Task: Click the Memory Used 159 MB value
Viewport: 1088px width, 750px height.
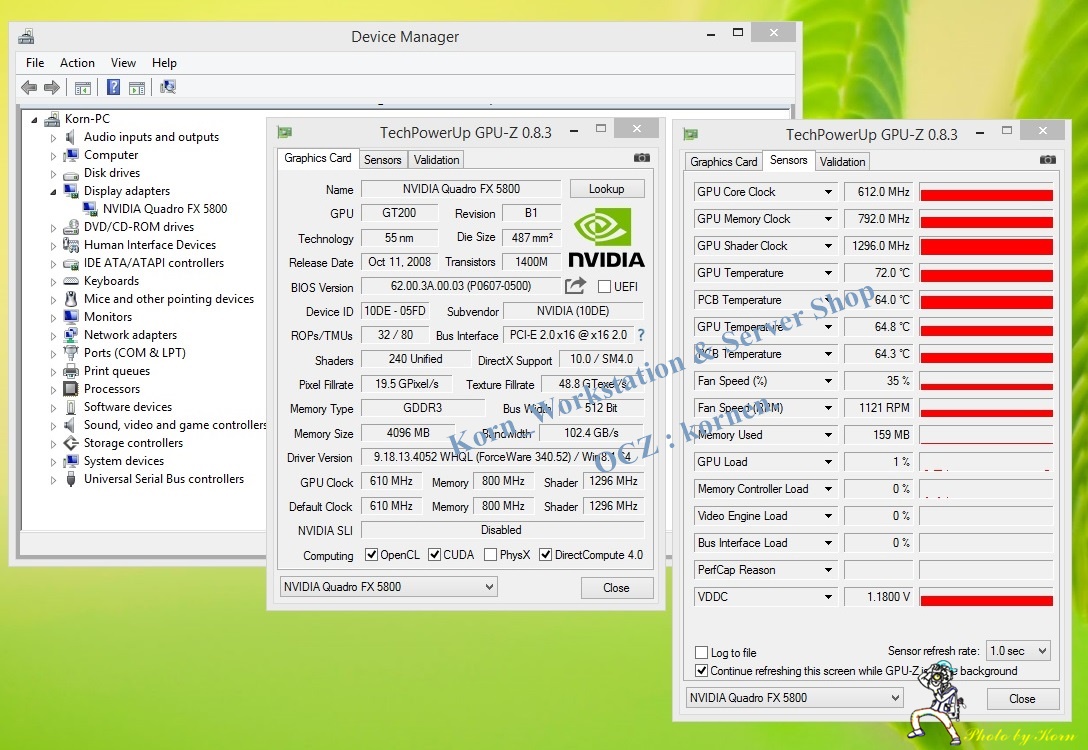Action: 878,435
